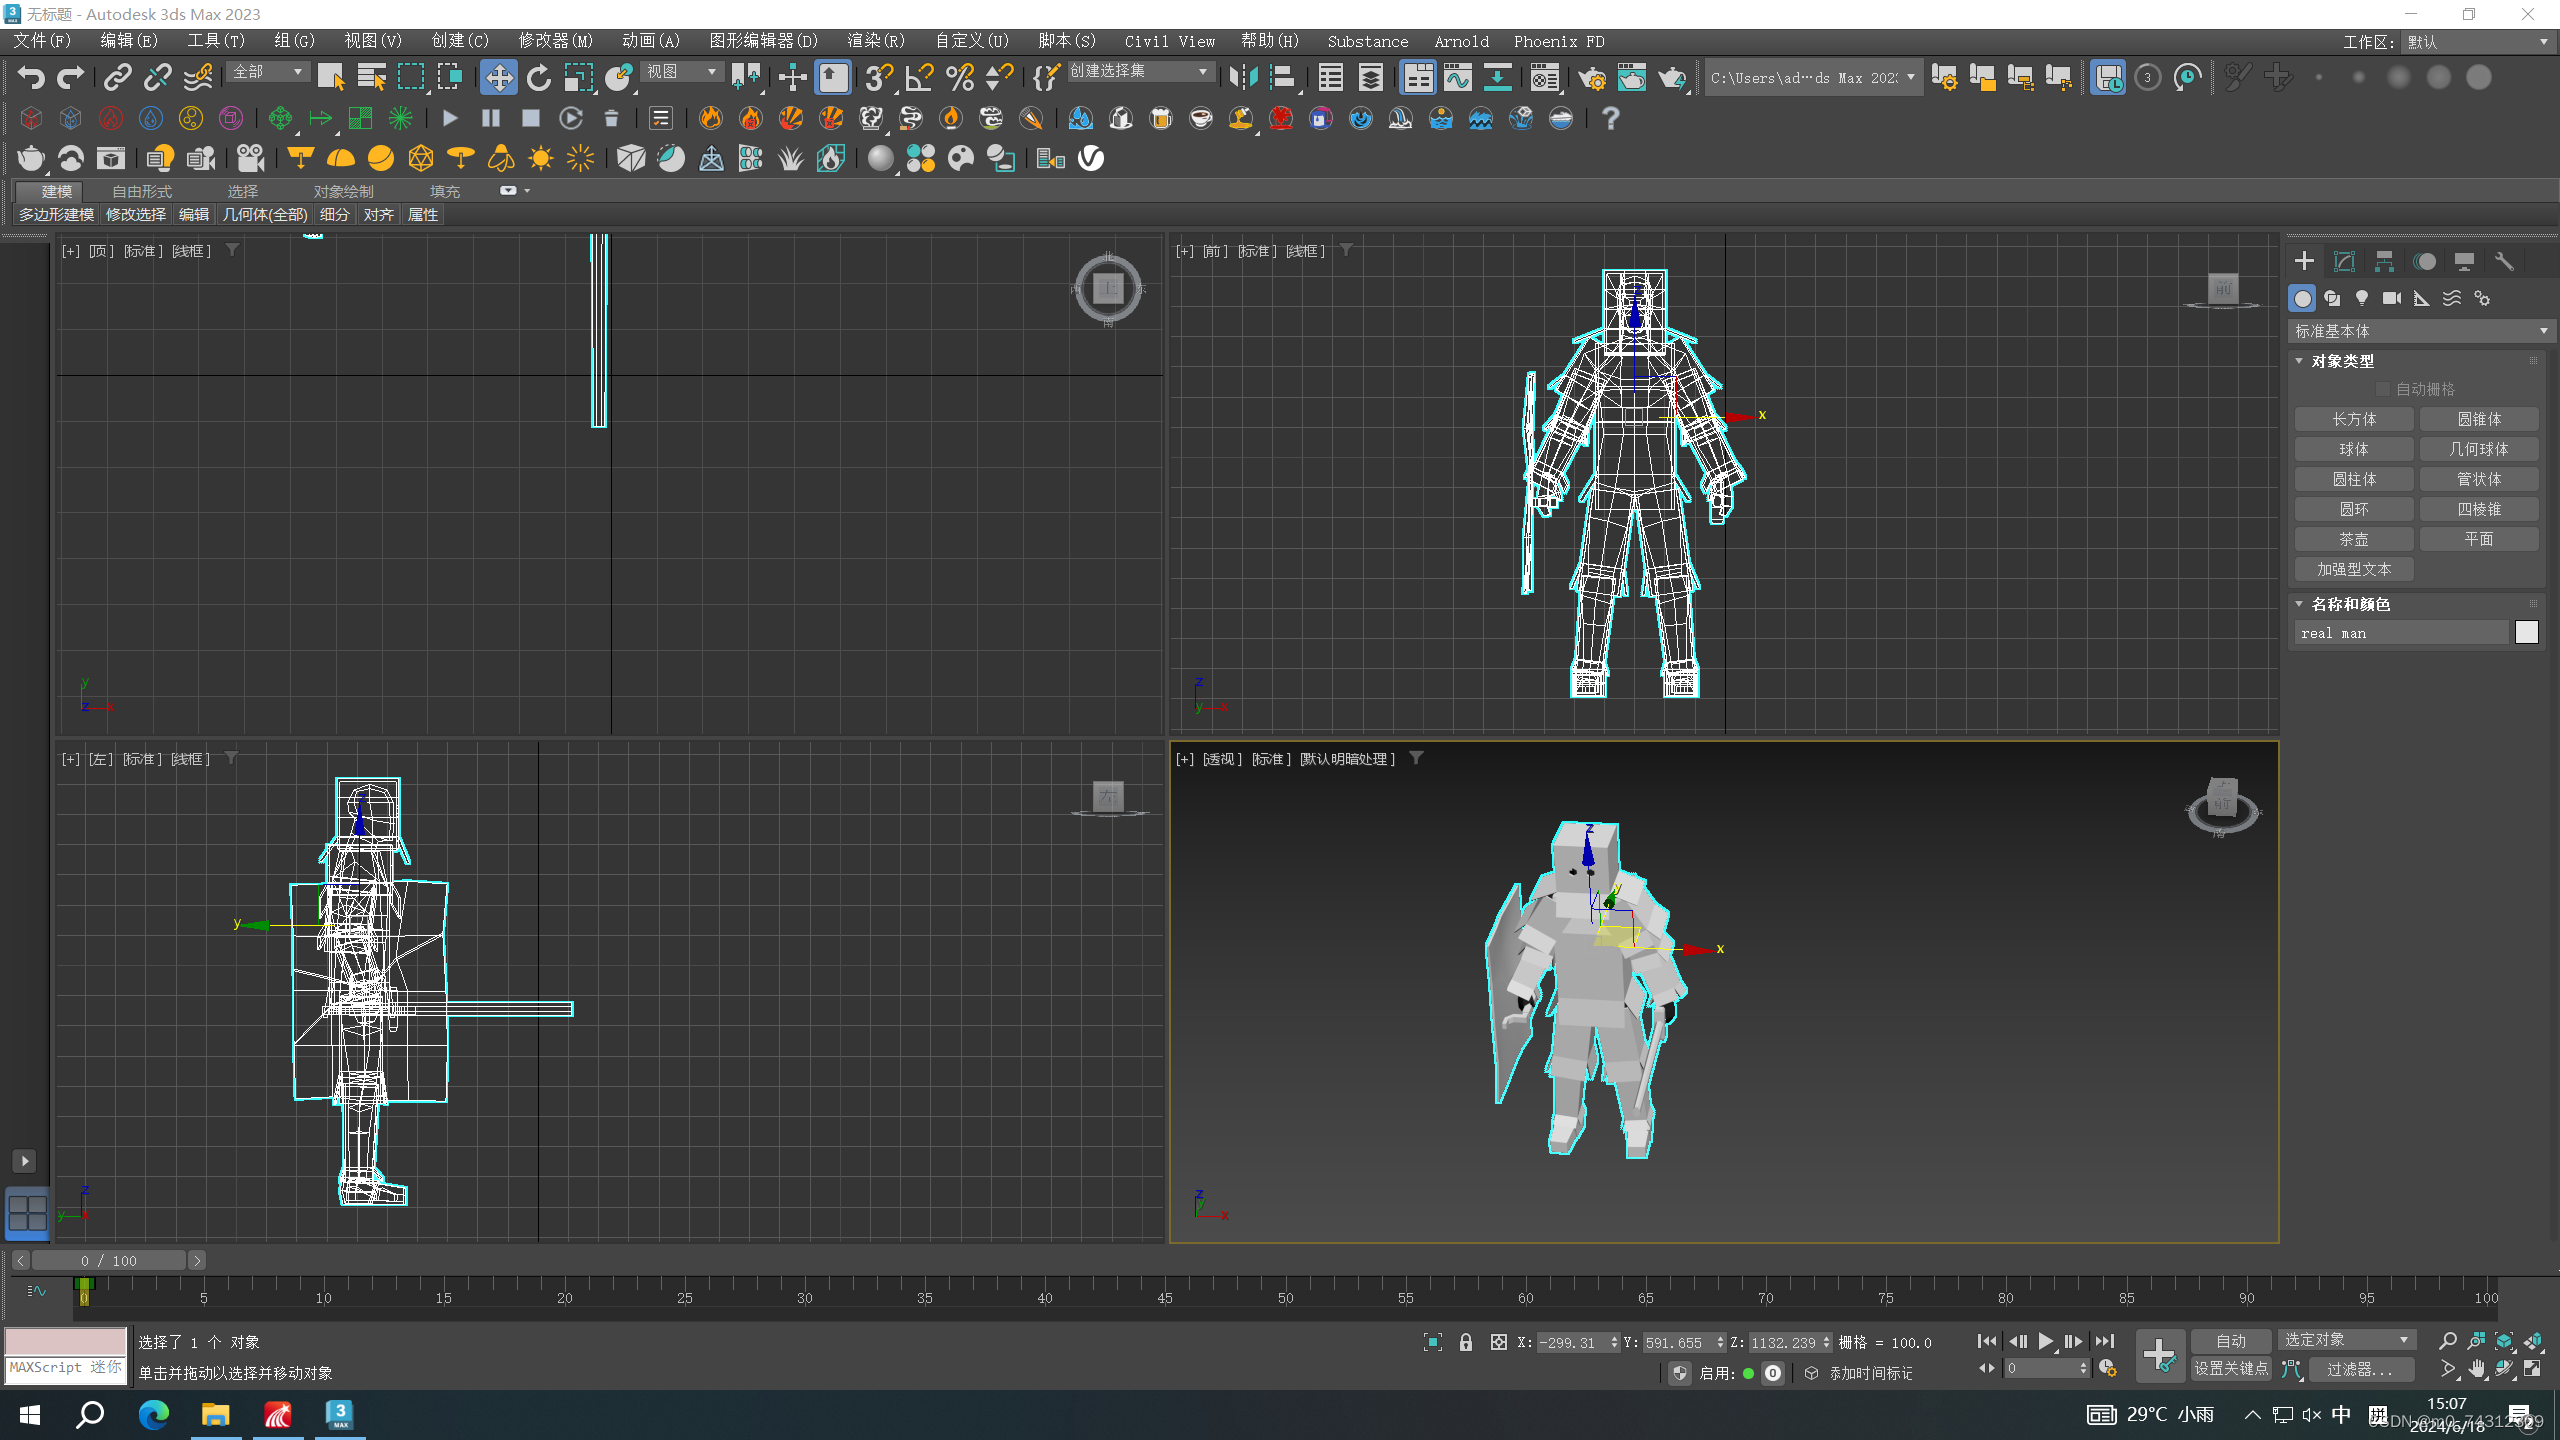The image size is (2560, 1440).
Task: Click the object color swatch
Action: click(2526, 633)
